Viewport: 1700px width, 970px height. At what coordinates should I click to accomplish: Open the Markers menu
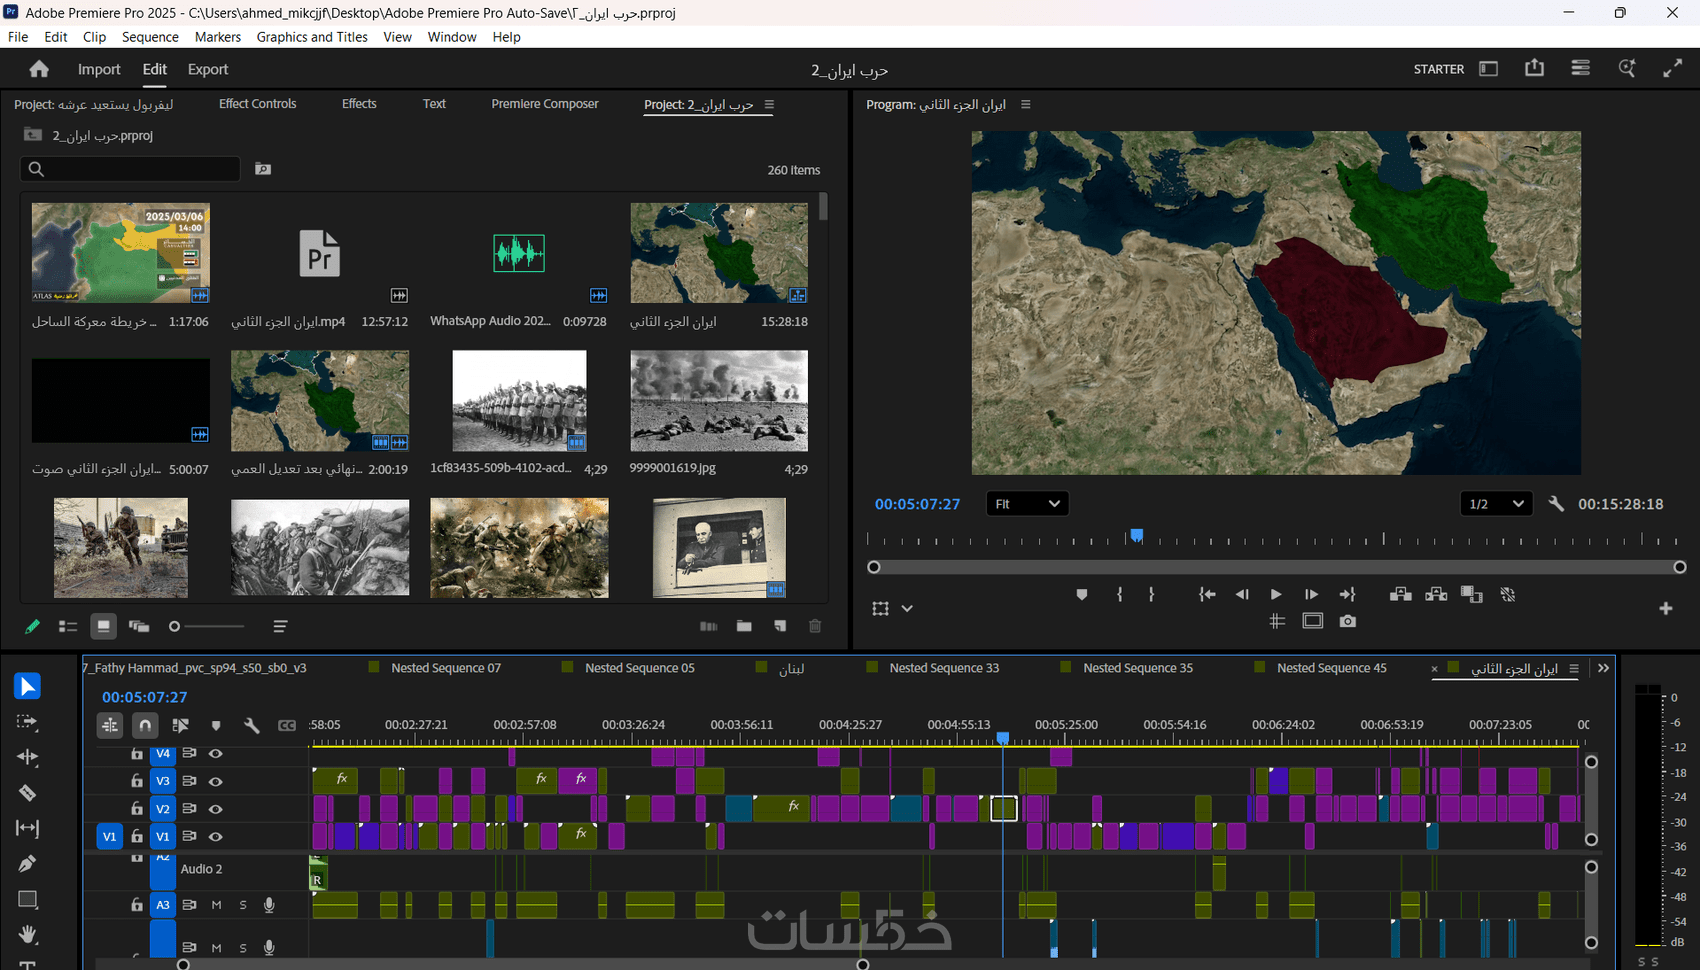coord(218,37)
